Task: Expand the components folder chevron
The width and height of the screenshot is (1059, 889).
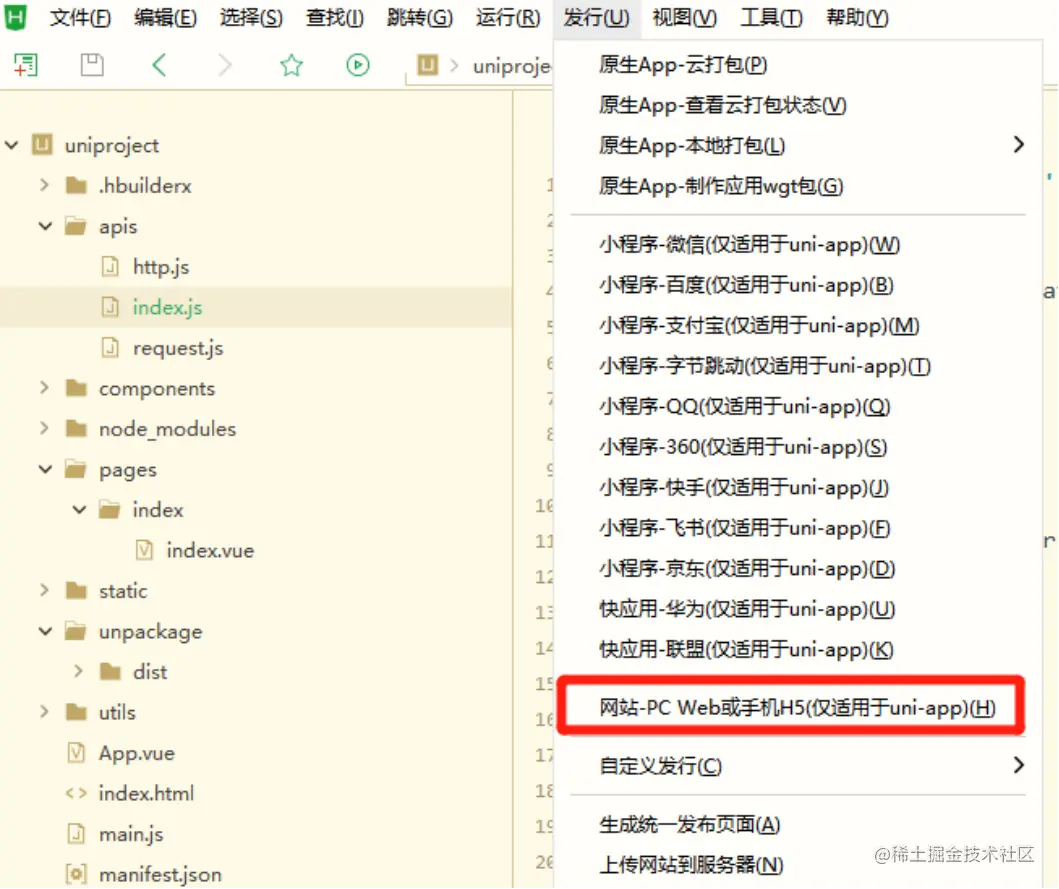Action: pyautogui.click(x=45, y=388)
